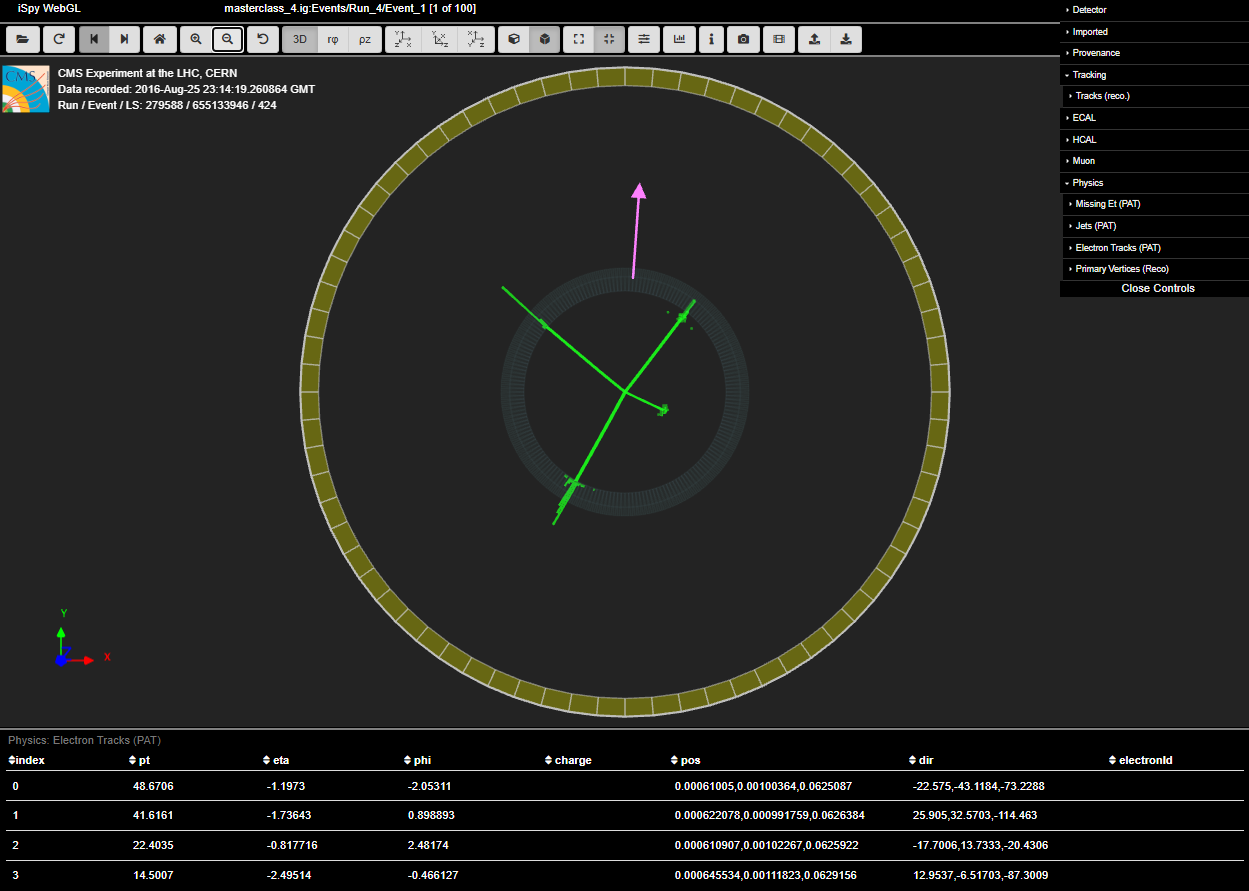Switch to the rφ view mode
The image size is (1249, 891).
point(333,39)
